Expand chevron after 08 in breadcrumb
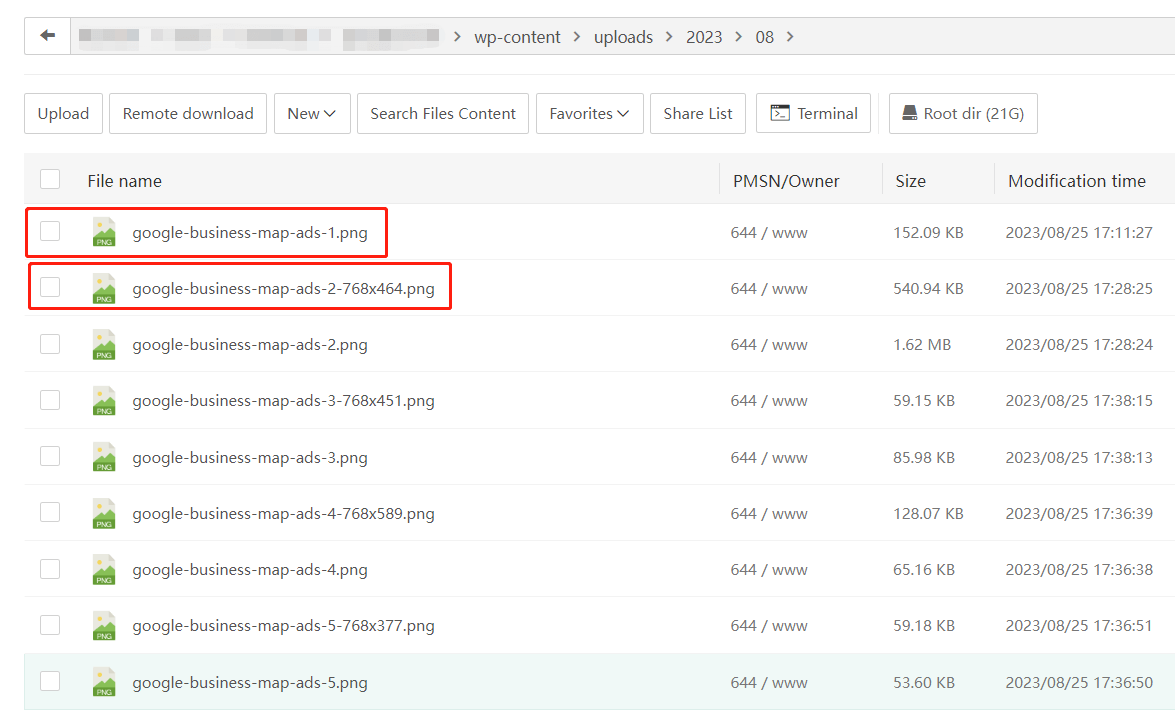The image size is (1175, 710). 790,37
